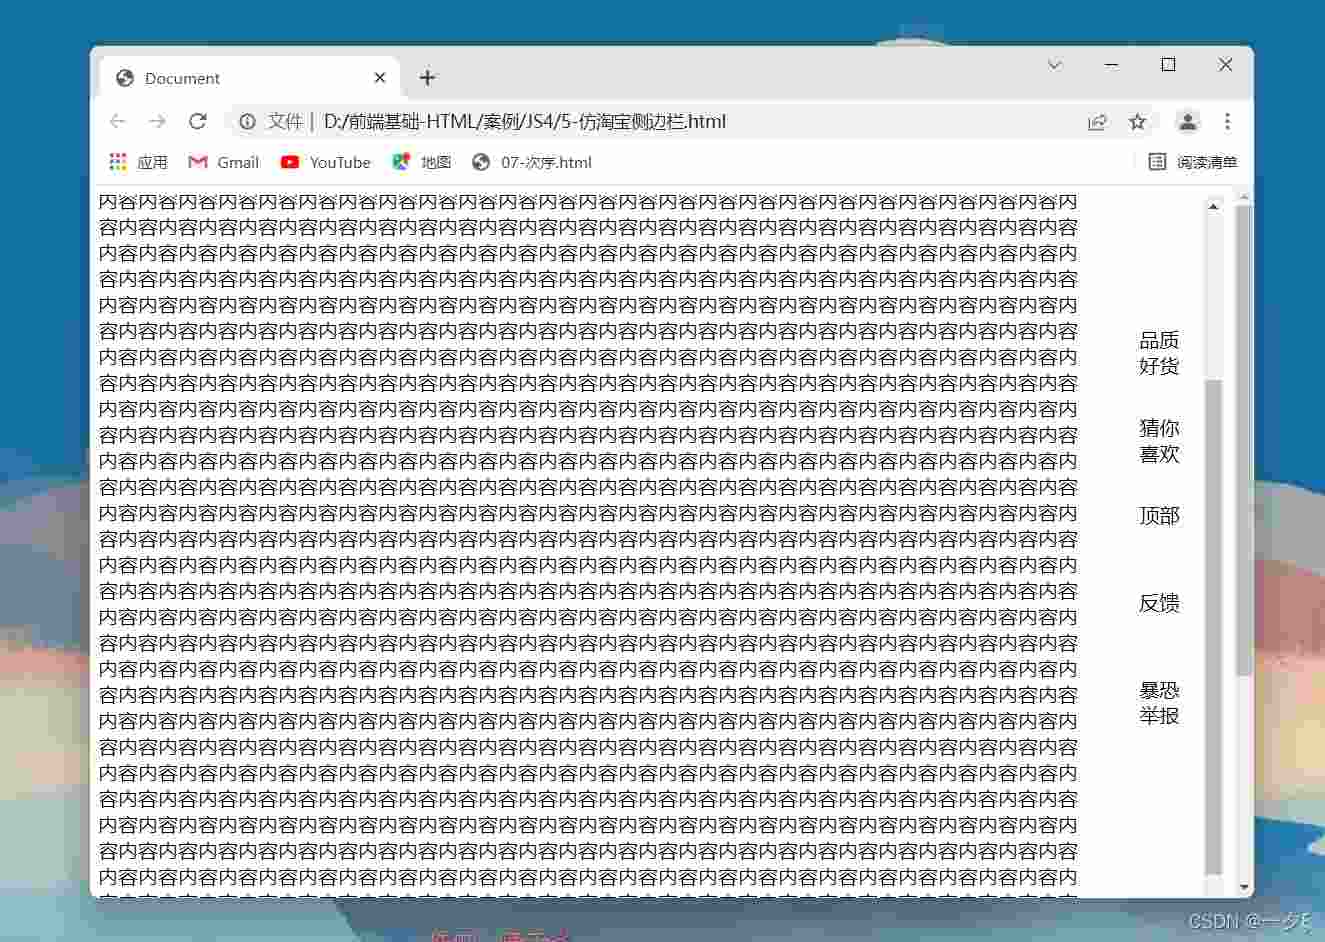Screen dimensions: 1325x942
Task: View site information icon in address bar
Action: tap(247, 121)
